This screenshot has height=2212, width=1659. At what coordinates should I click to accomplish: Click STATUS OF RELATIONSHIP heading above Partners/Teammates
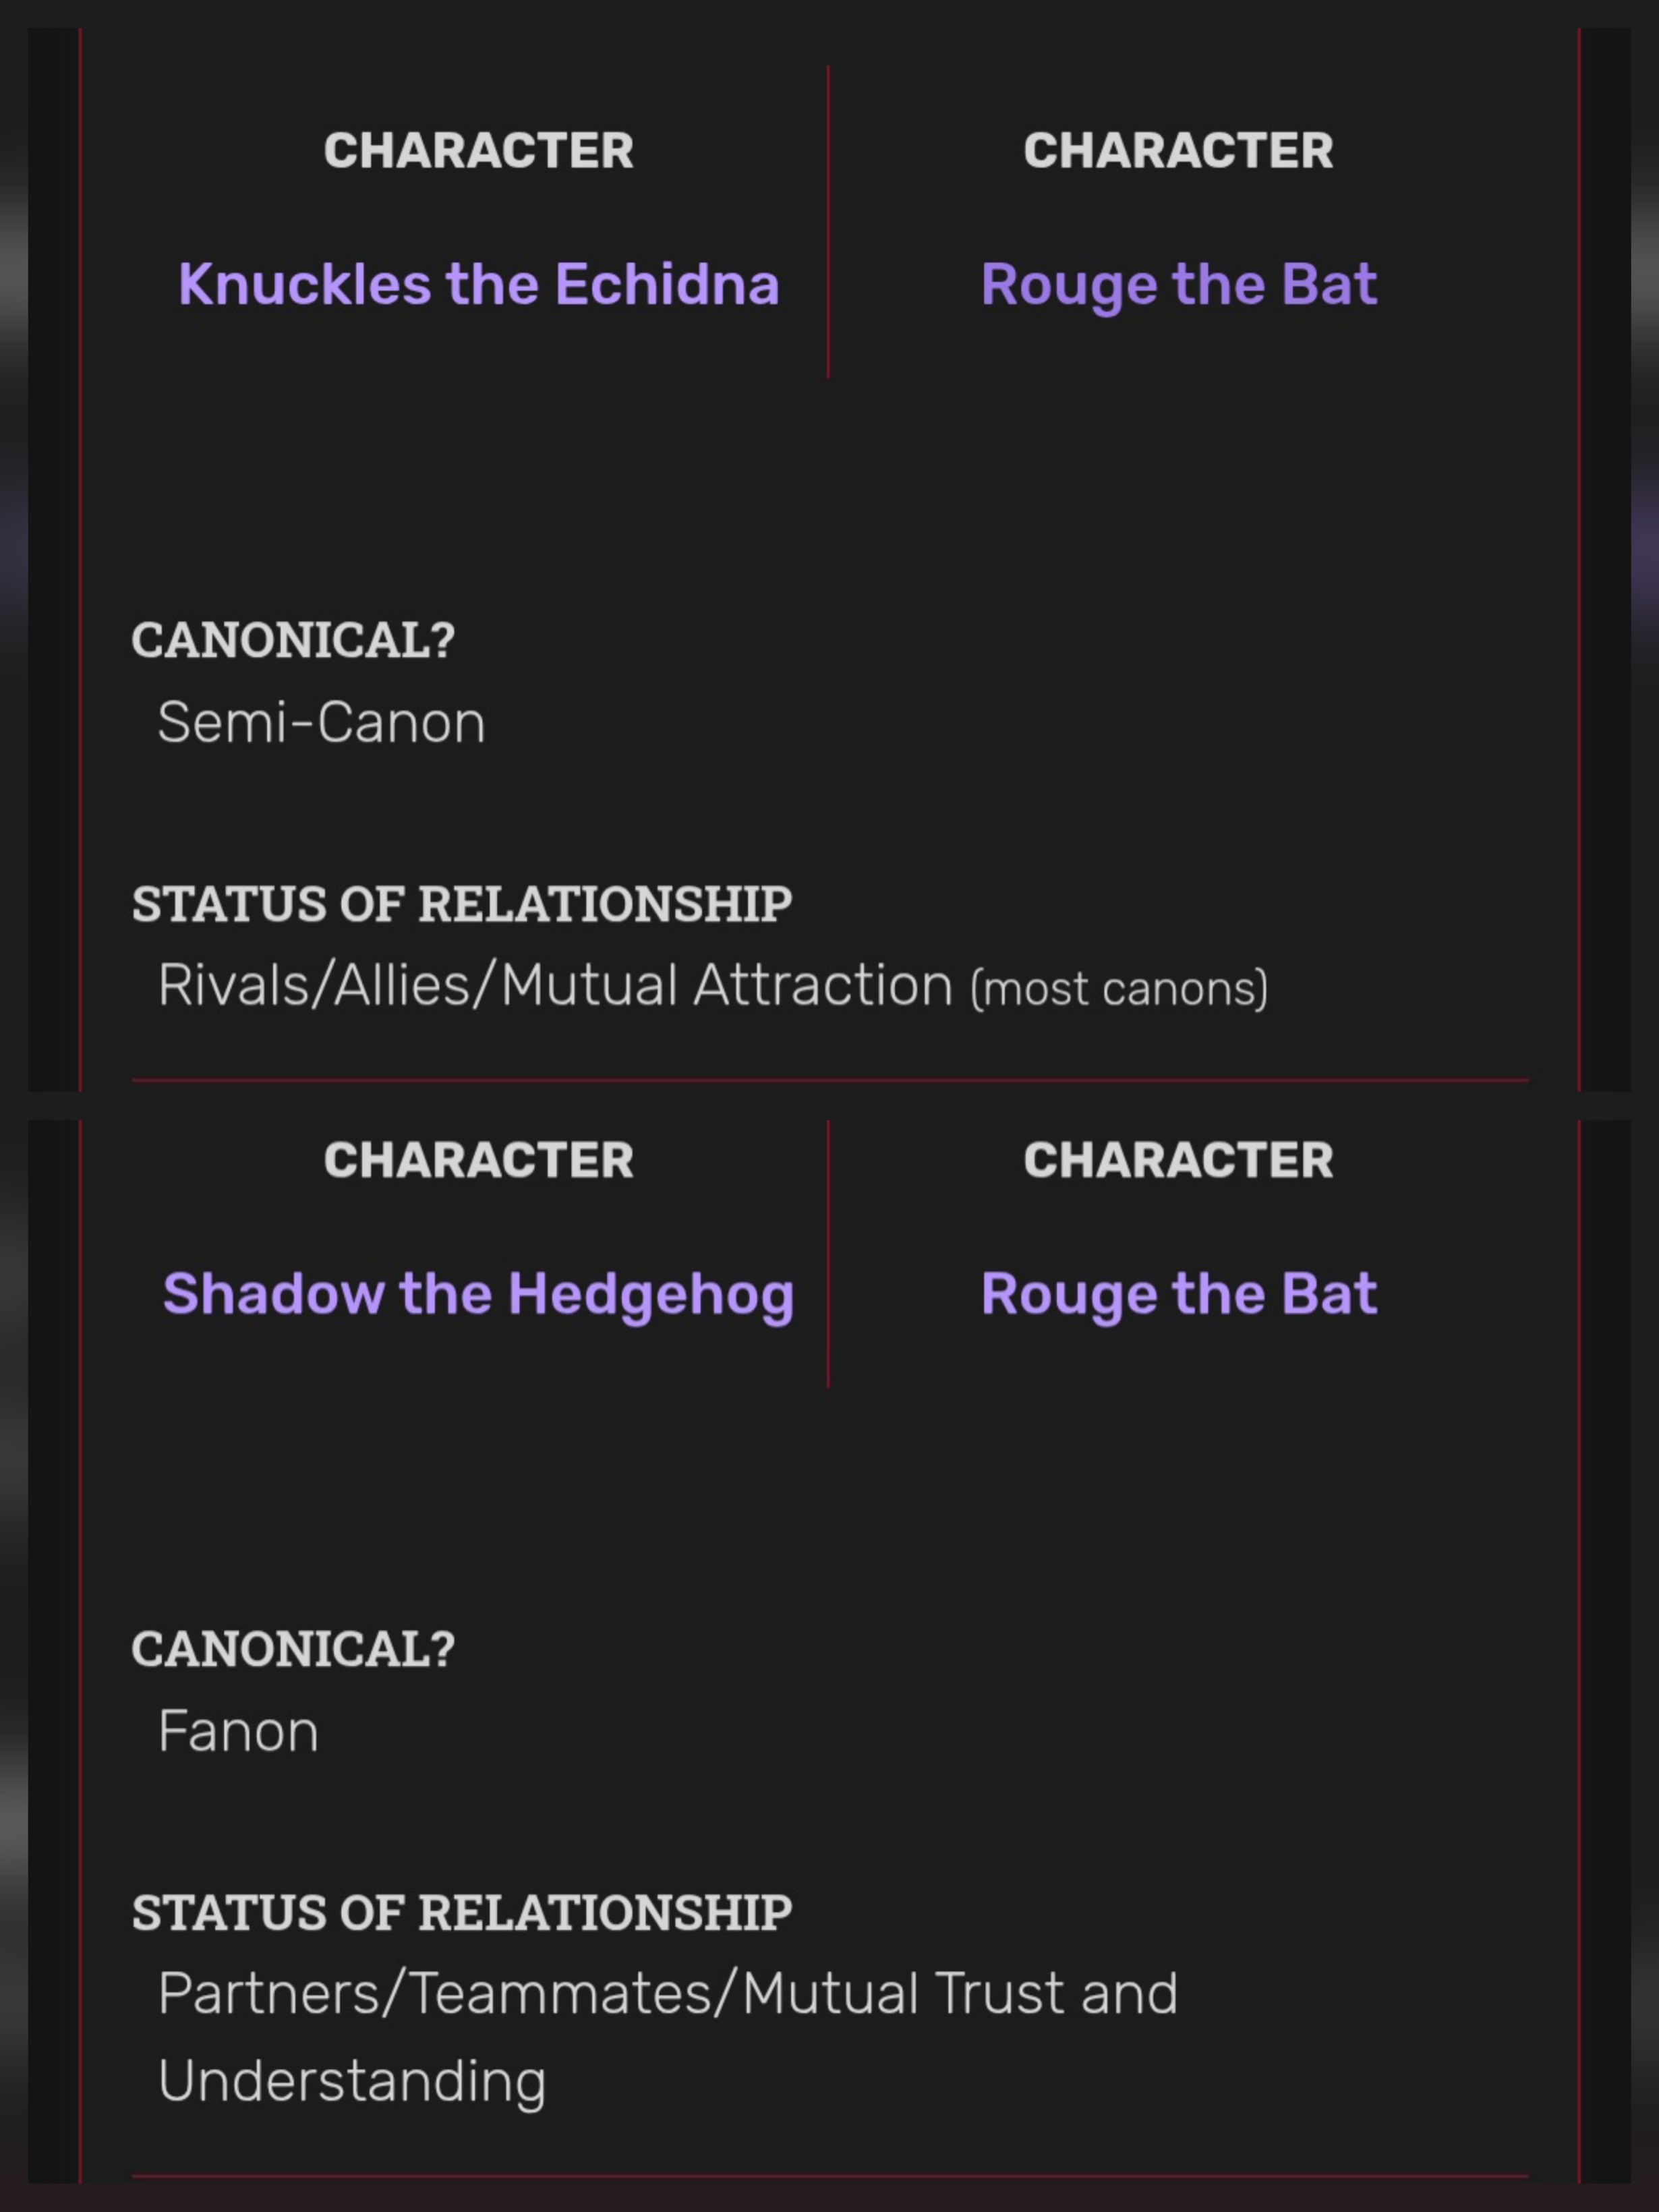click(462, 1913)
